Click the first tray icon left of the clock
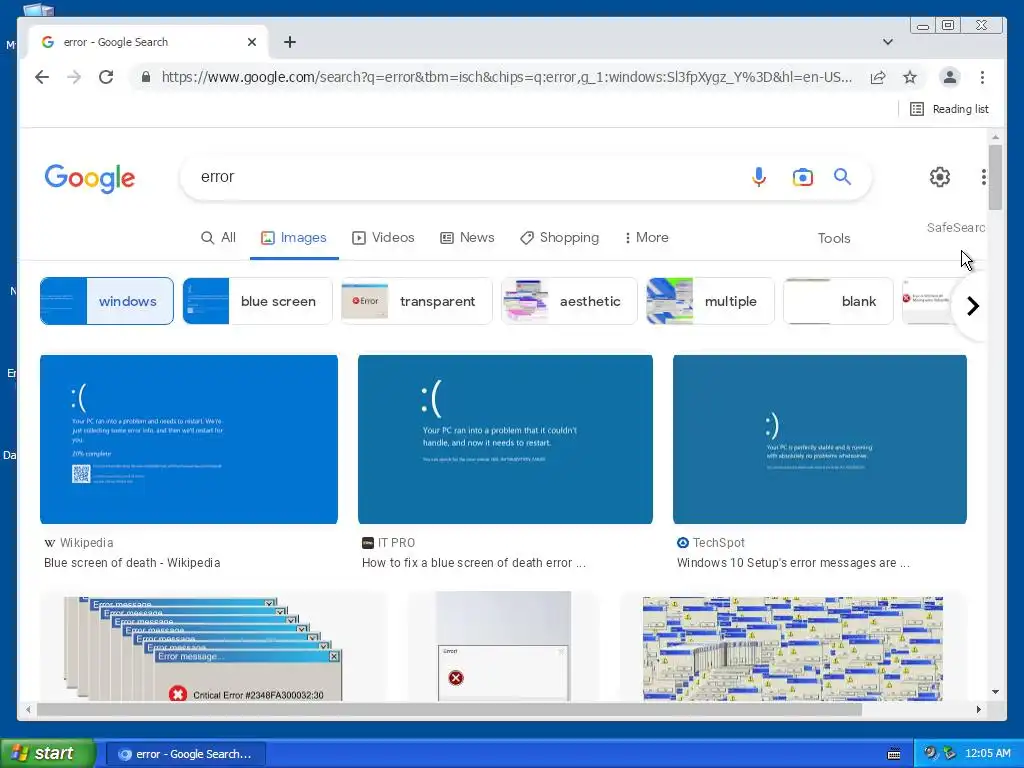 pos(930,754)
